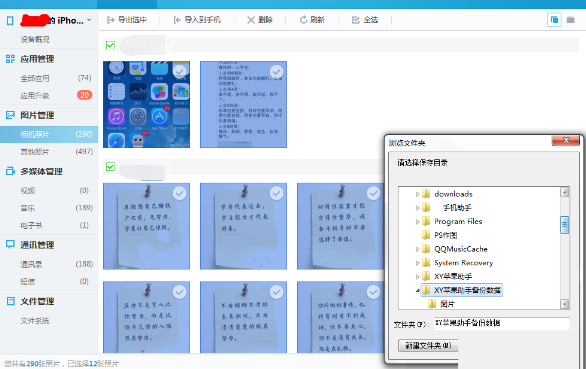Uncheck the iPhone home screen screenshot
The width and height of the screenshot is (586, 369).
click(180, 71)
